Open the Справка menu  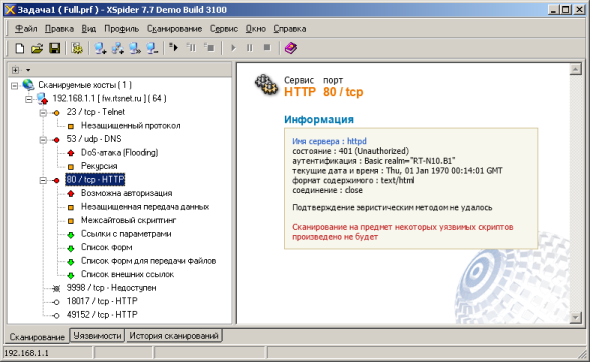(x=290, y=29)
